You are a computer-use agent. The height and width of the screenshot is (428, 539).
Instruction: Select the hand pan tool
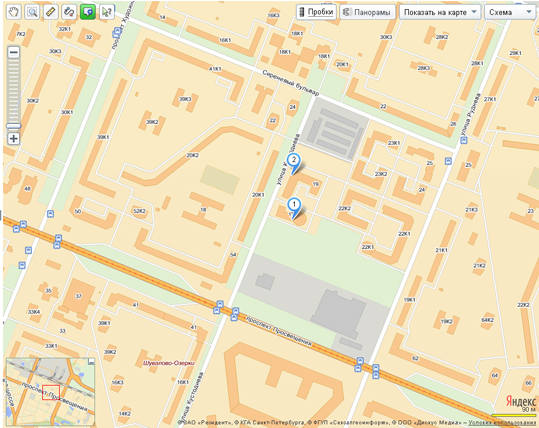(13, 12)
